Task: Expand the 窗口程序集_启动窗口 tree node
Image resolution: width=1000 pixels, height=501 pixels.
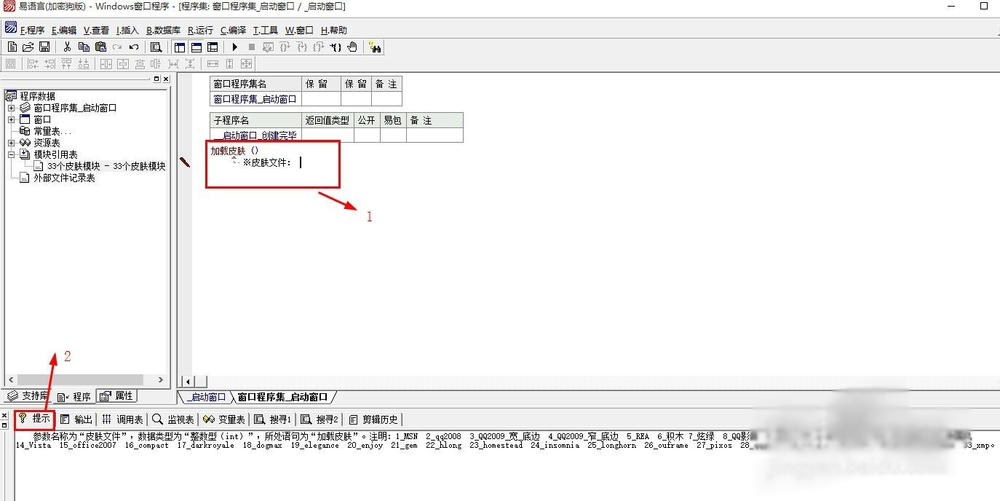Action: (11, 108)
